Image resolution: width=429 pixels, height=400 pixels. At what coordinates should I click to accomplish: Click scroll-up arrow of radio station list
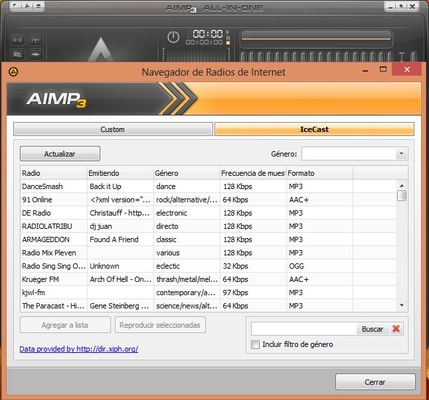tap(402, 185)
